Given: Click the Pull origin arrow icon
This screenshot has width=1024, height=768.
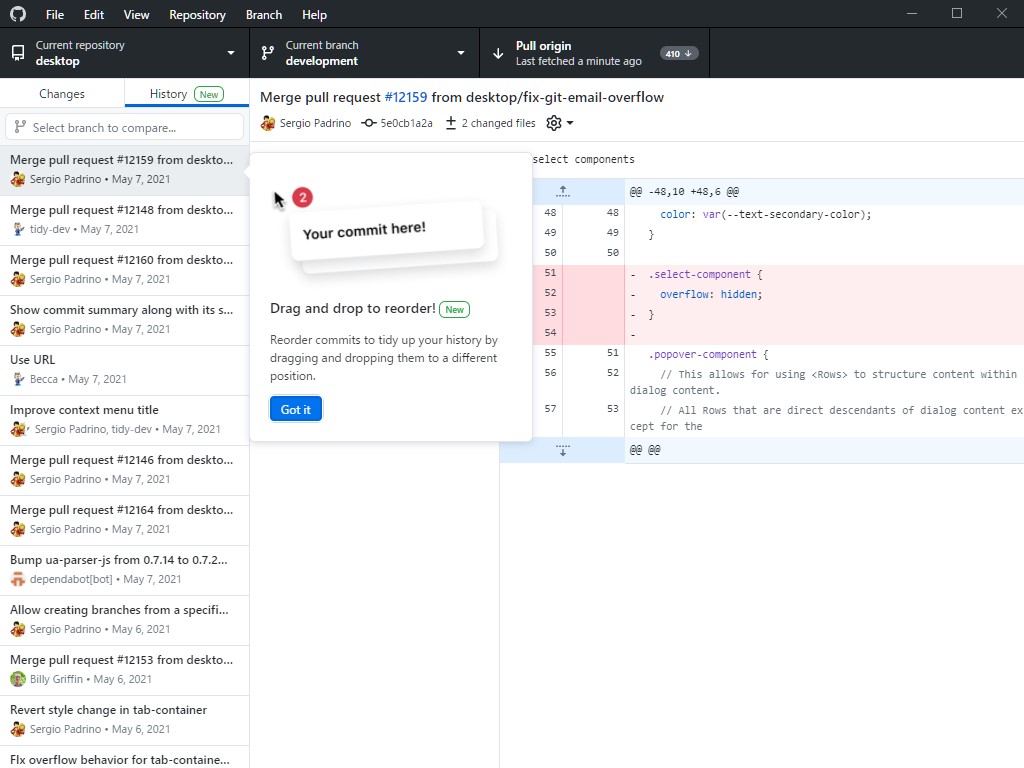Looking at the screenshot, I should click(x=498, y=53).
